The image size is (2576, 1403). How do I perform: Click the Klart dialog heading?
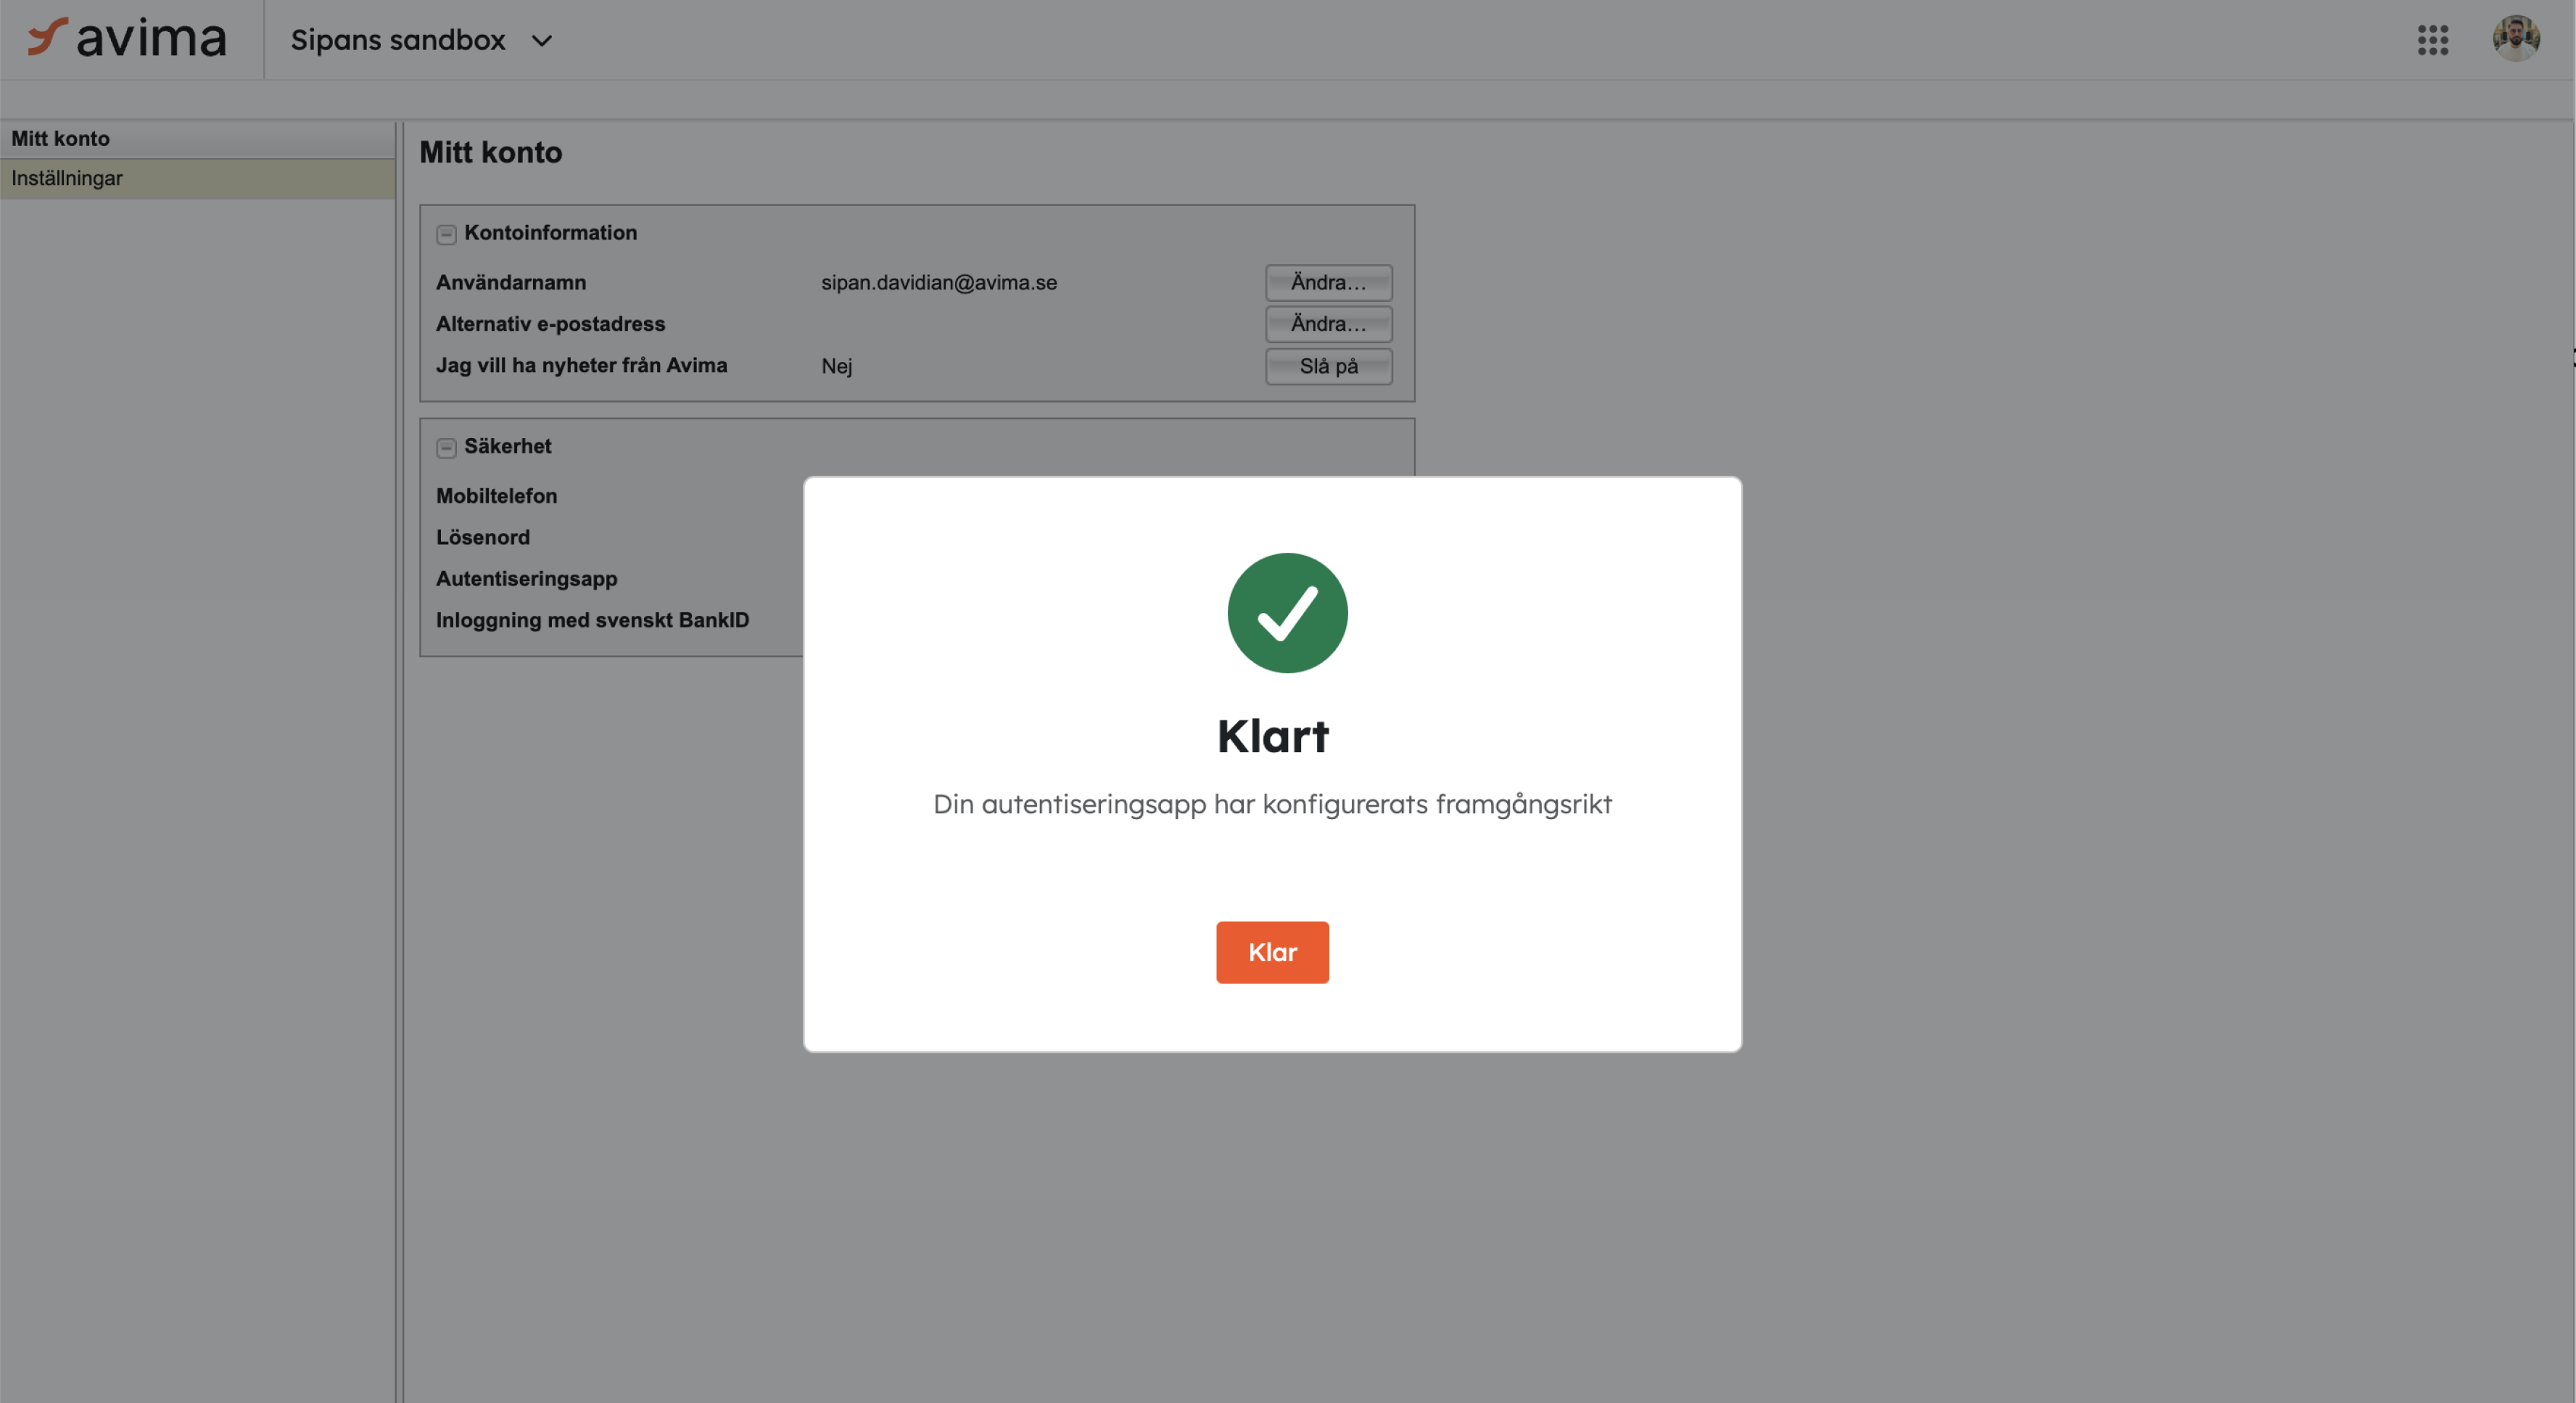point(1272,736)
